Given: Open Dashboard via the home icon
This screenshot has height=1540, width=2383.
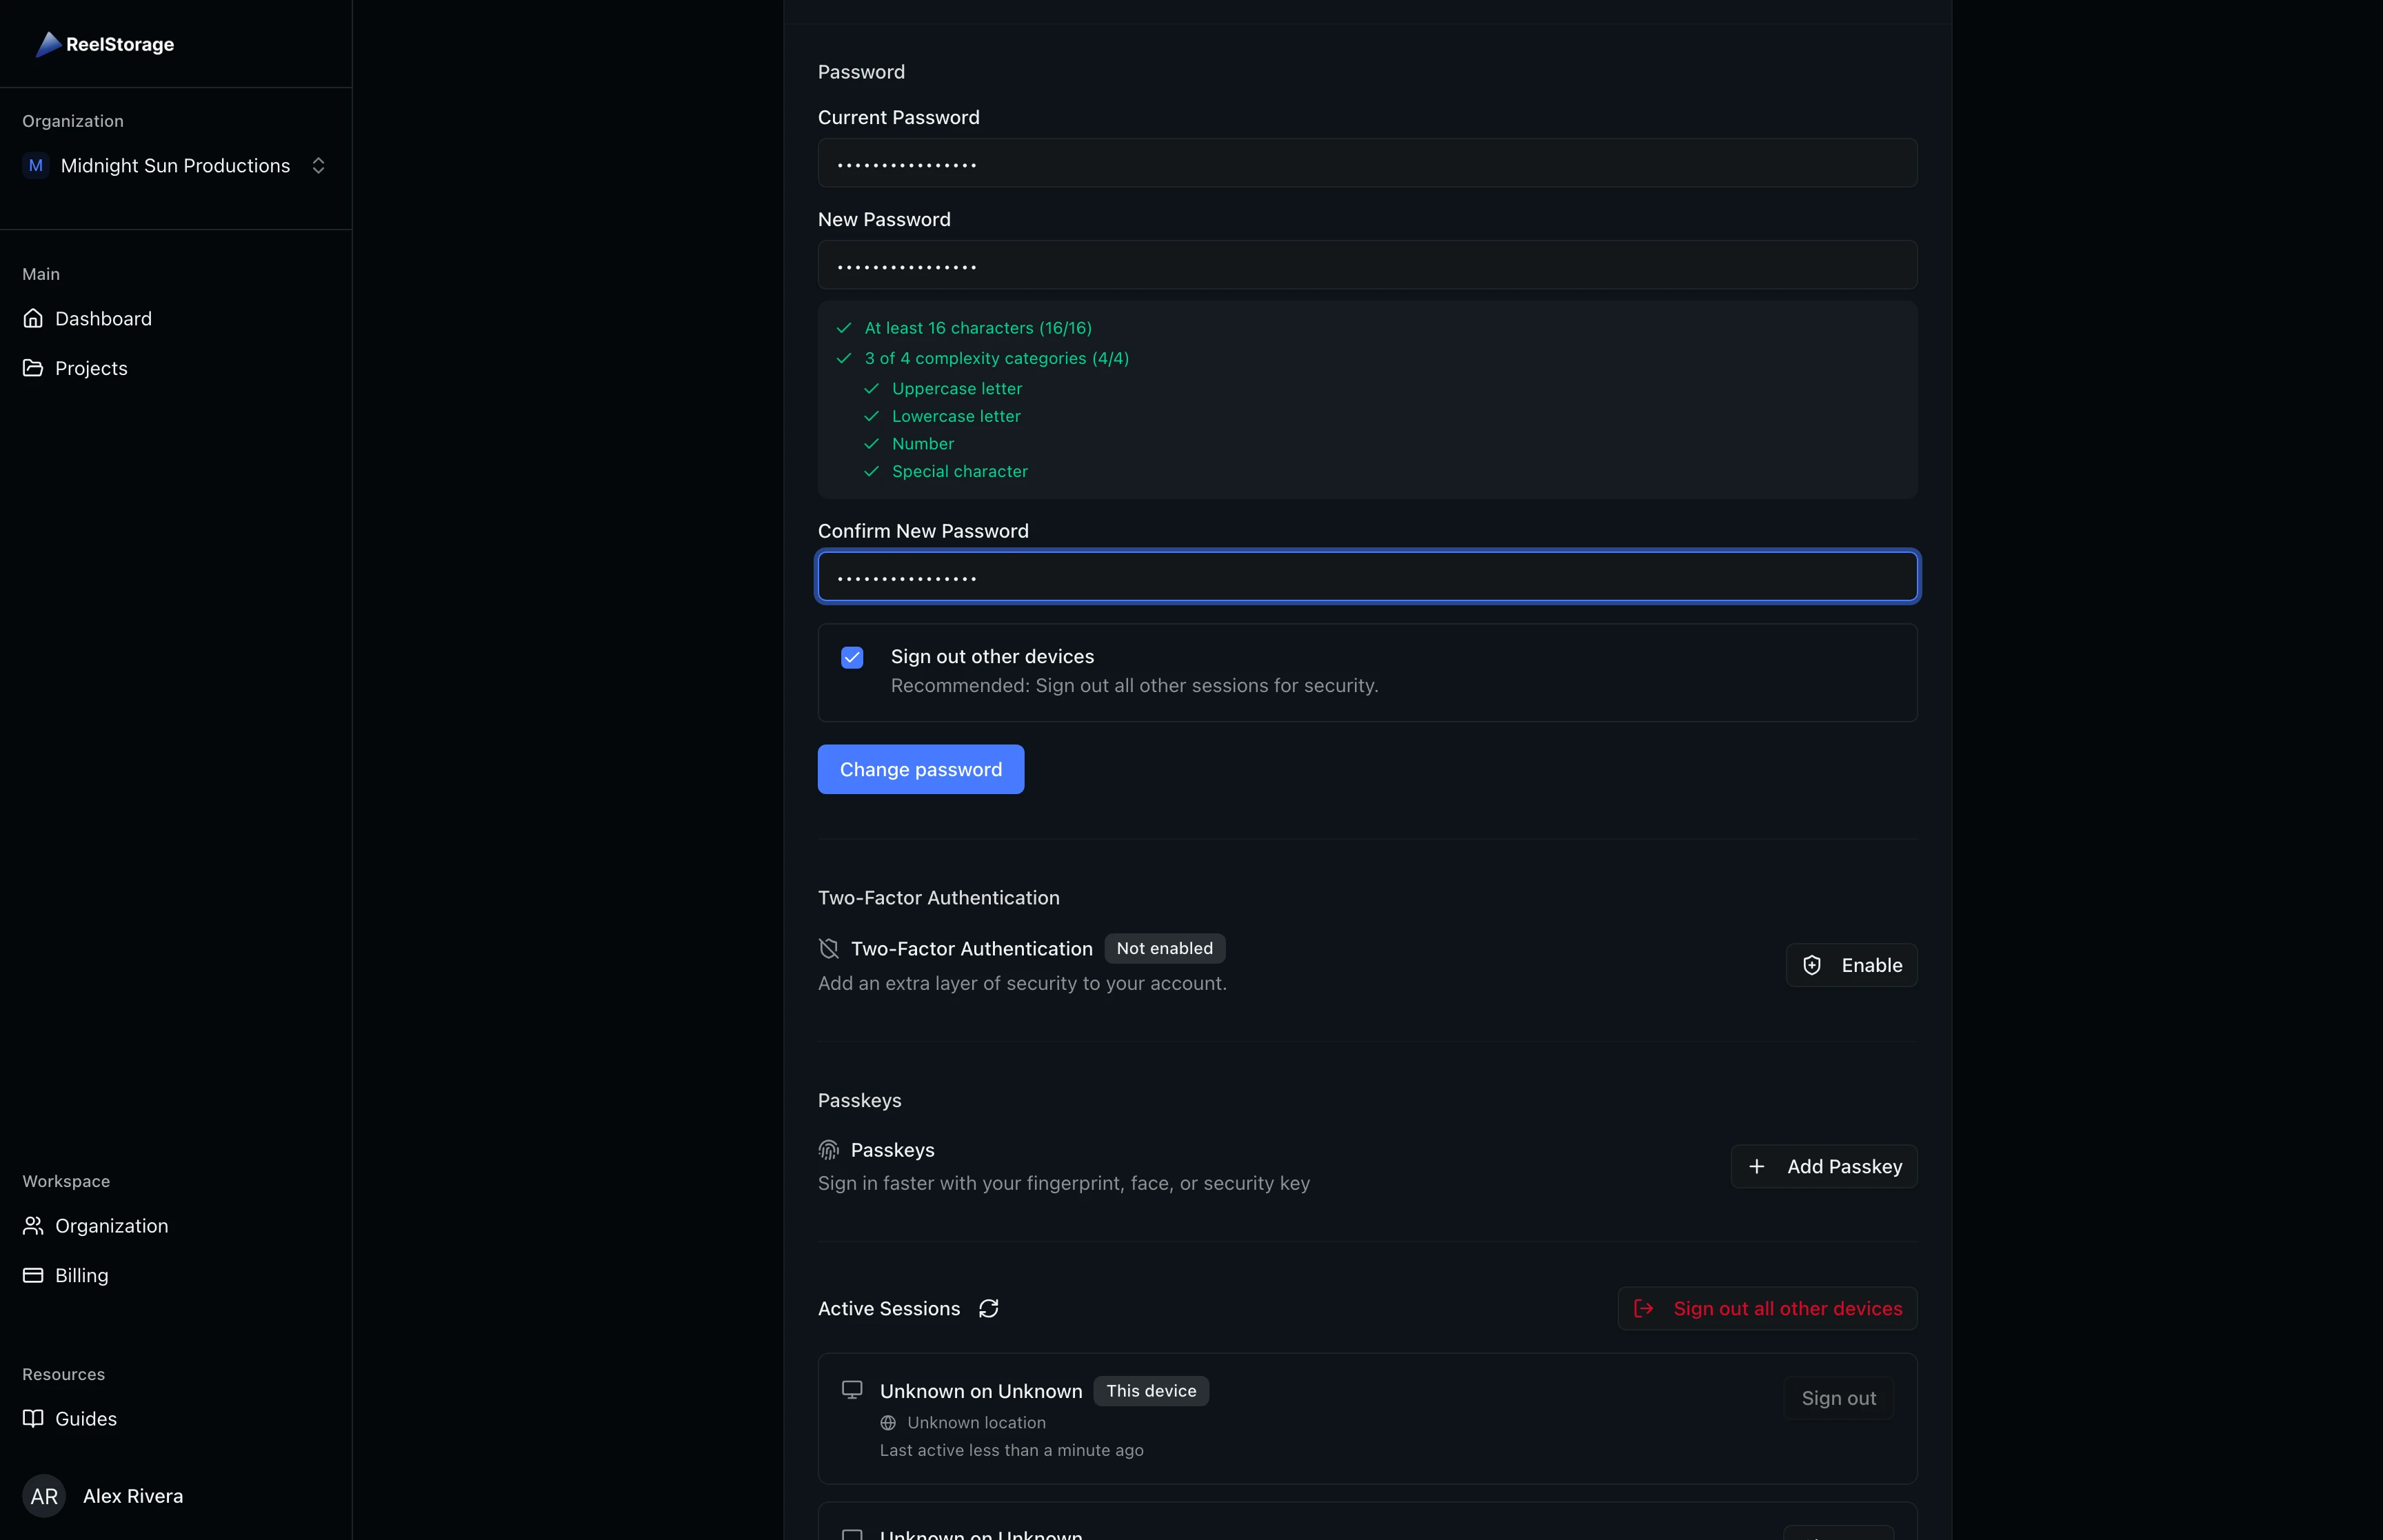Looking at the screenshot, I should (33, 318).
